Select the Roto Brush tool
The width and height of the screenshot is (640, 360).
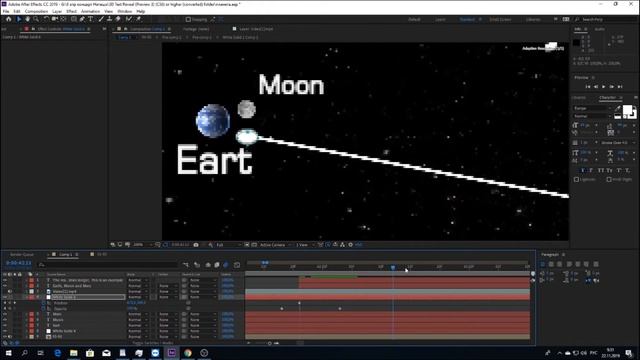tap(129, 19)
